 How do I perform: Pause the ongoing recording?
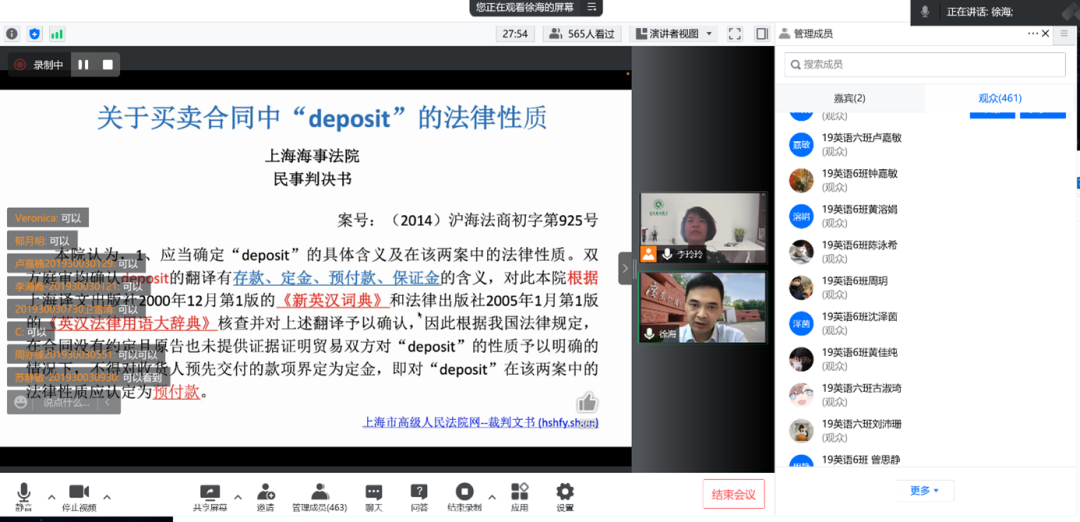[x=84, y=65]
